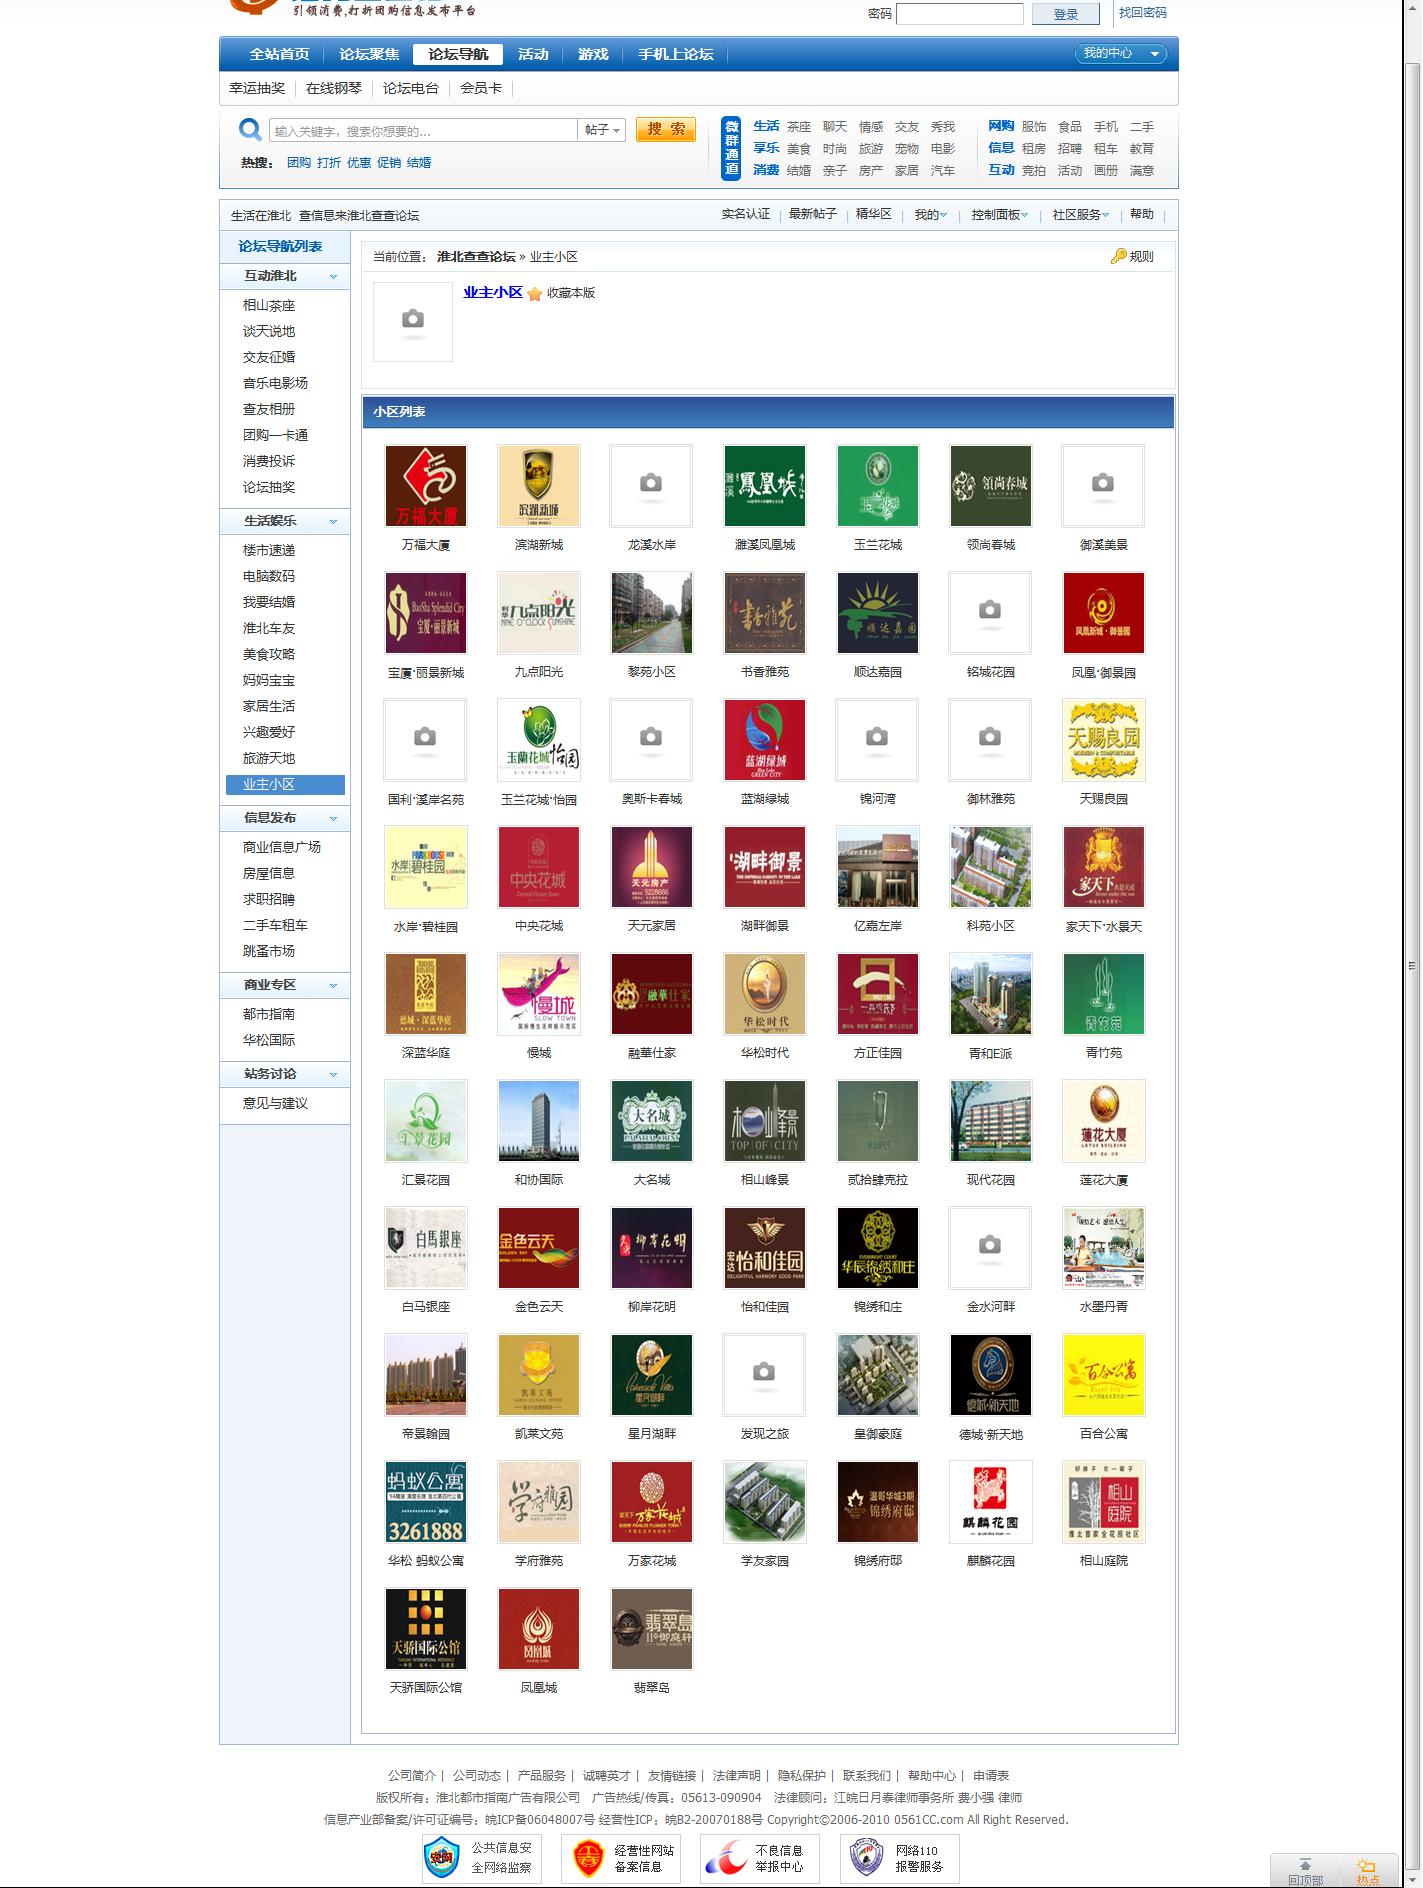Open the 大名城 community logo
The height and width of the screenshot is (1888, 1423).
pos(652,1121)
